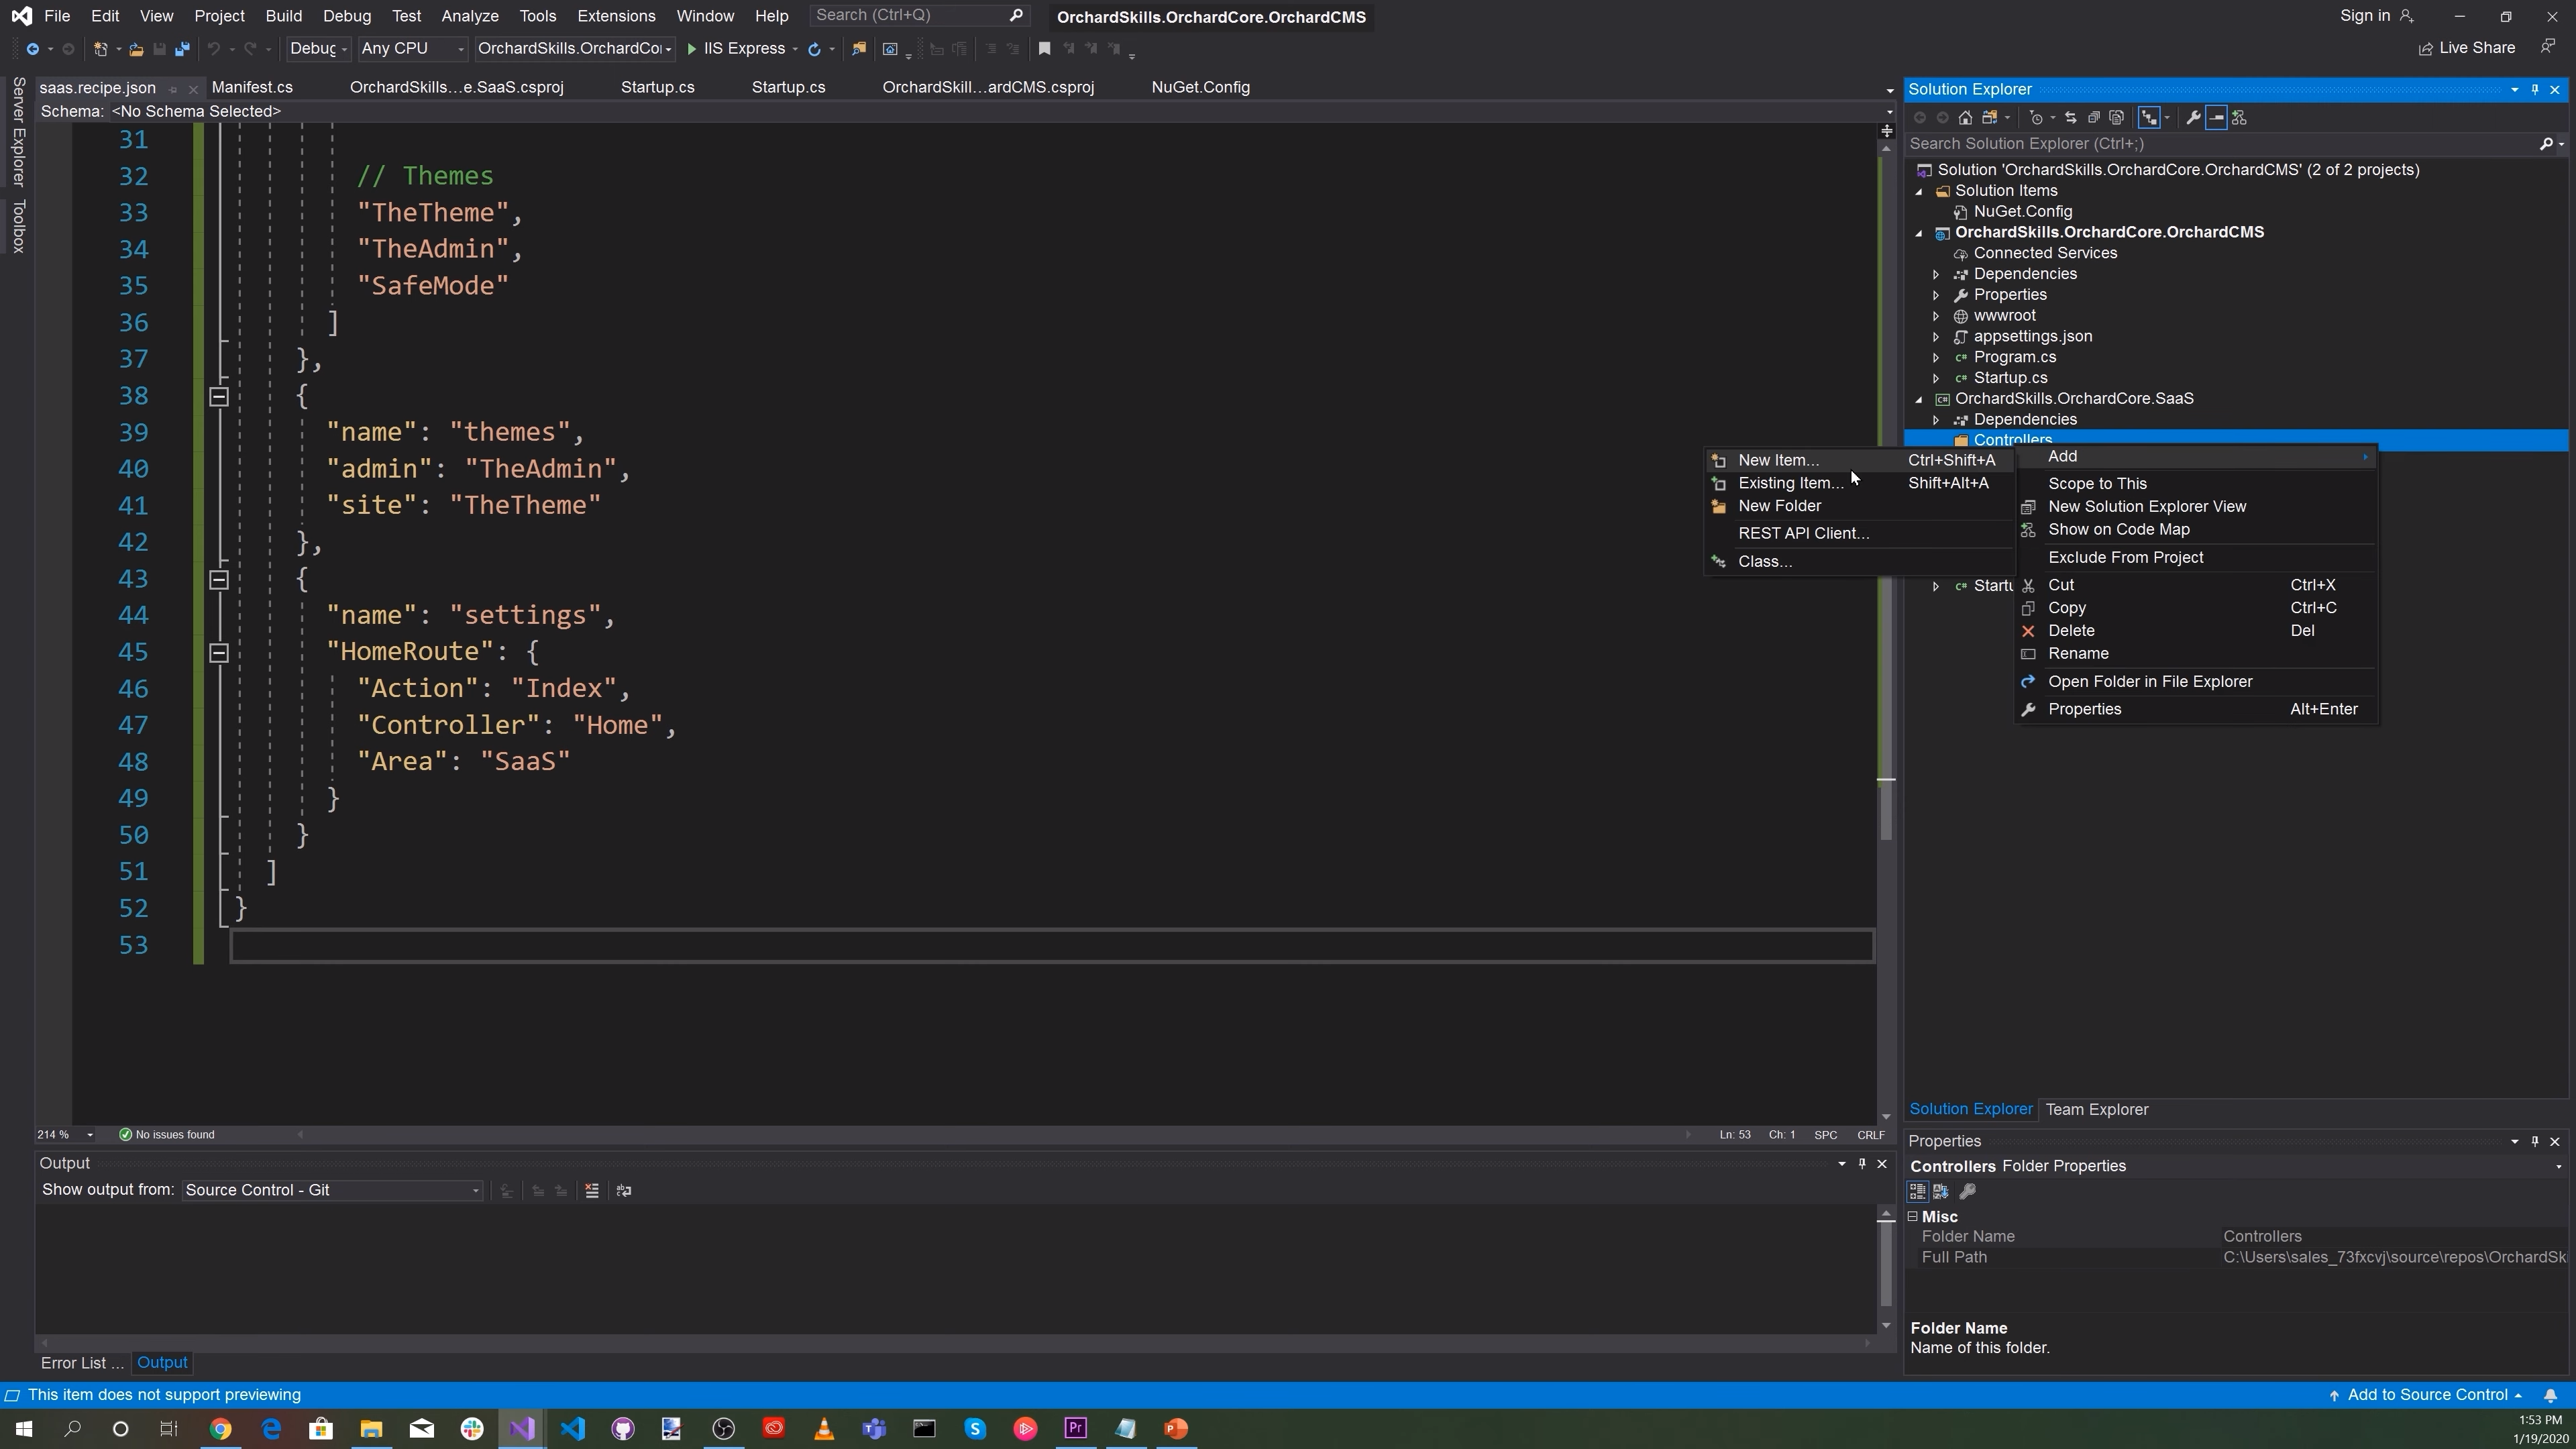This screenshot has width=2576, height=1449.
Task: Clear All in Output window toolbar
Action: 592,1190
